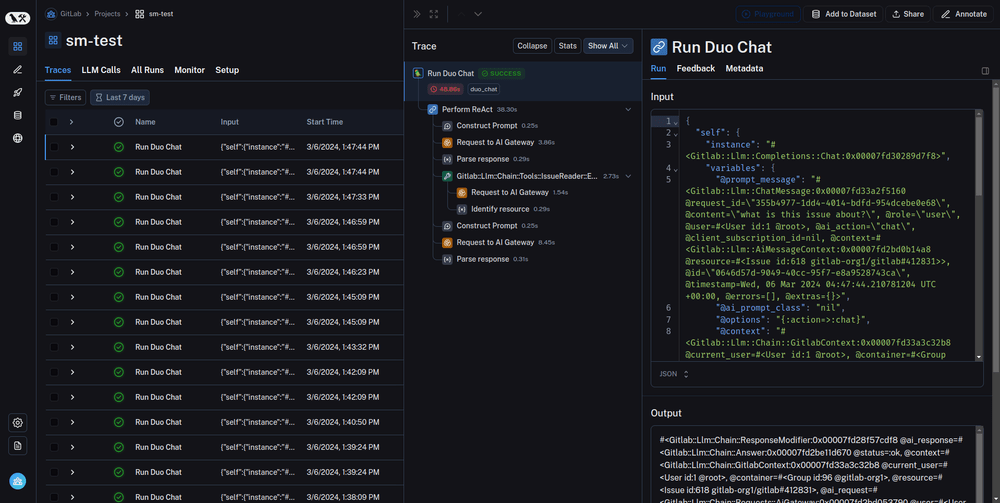The image size is (1000, 503).
Task: Open the documentation page icon in the sidebar
Action: [18, 446]
